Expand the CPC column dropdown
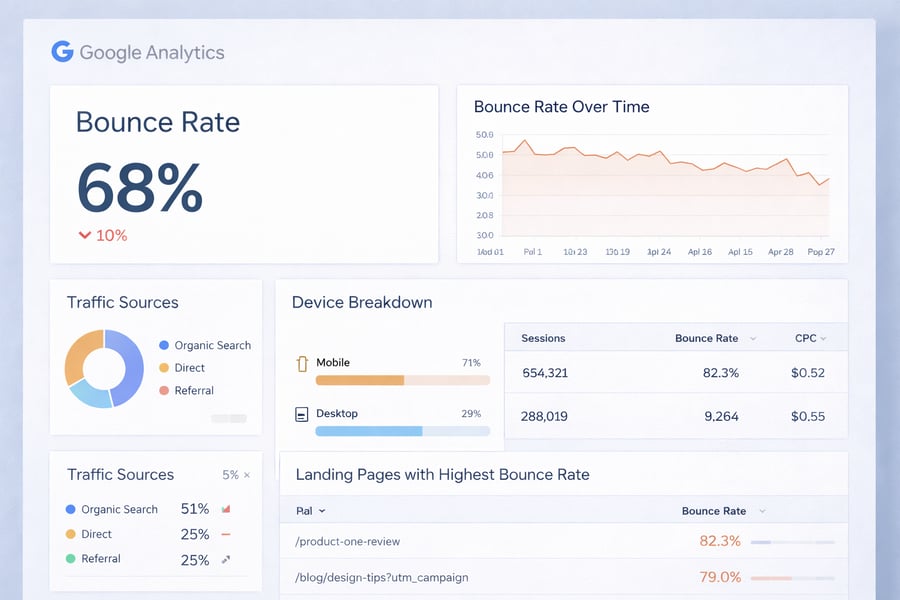Viewport: 900px width, 600px height. [x=824, y=338]
